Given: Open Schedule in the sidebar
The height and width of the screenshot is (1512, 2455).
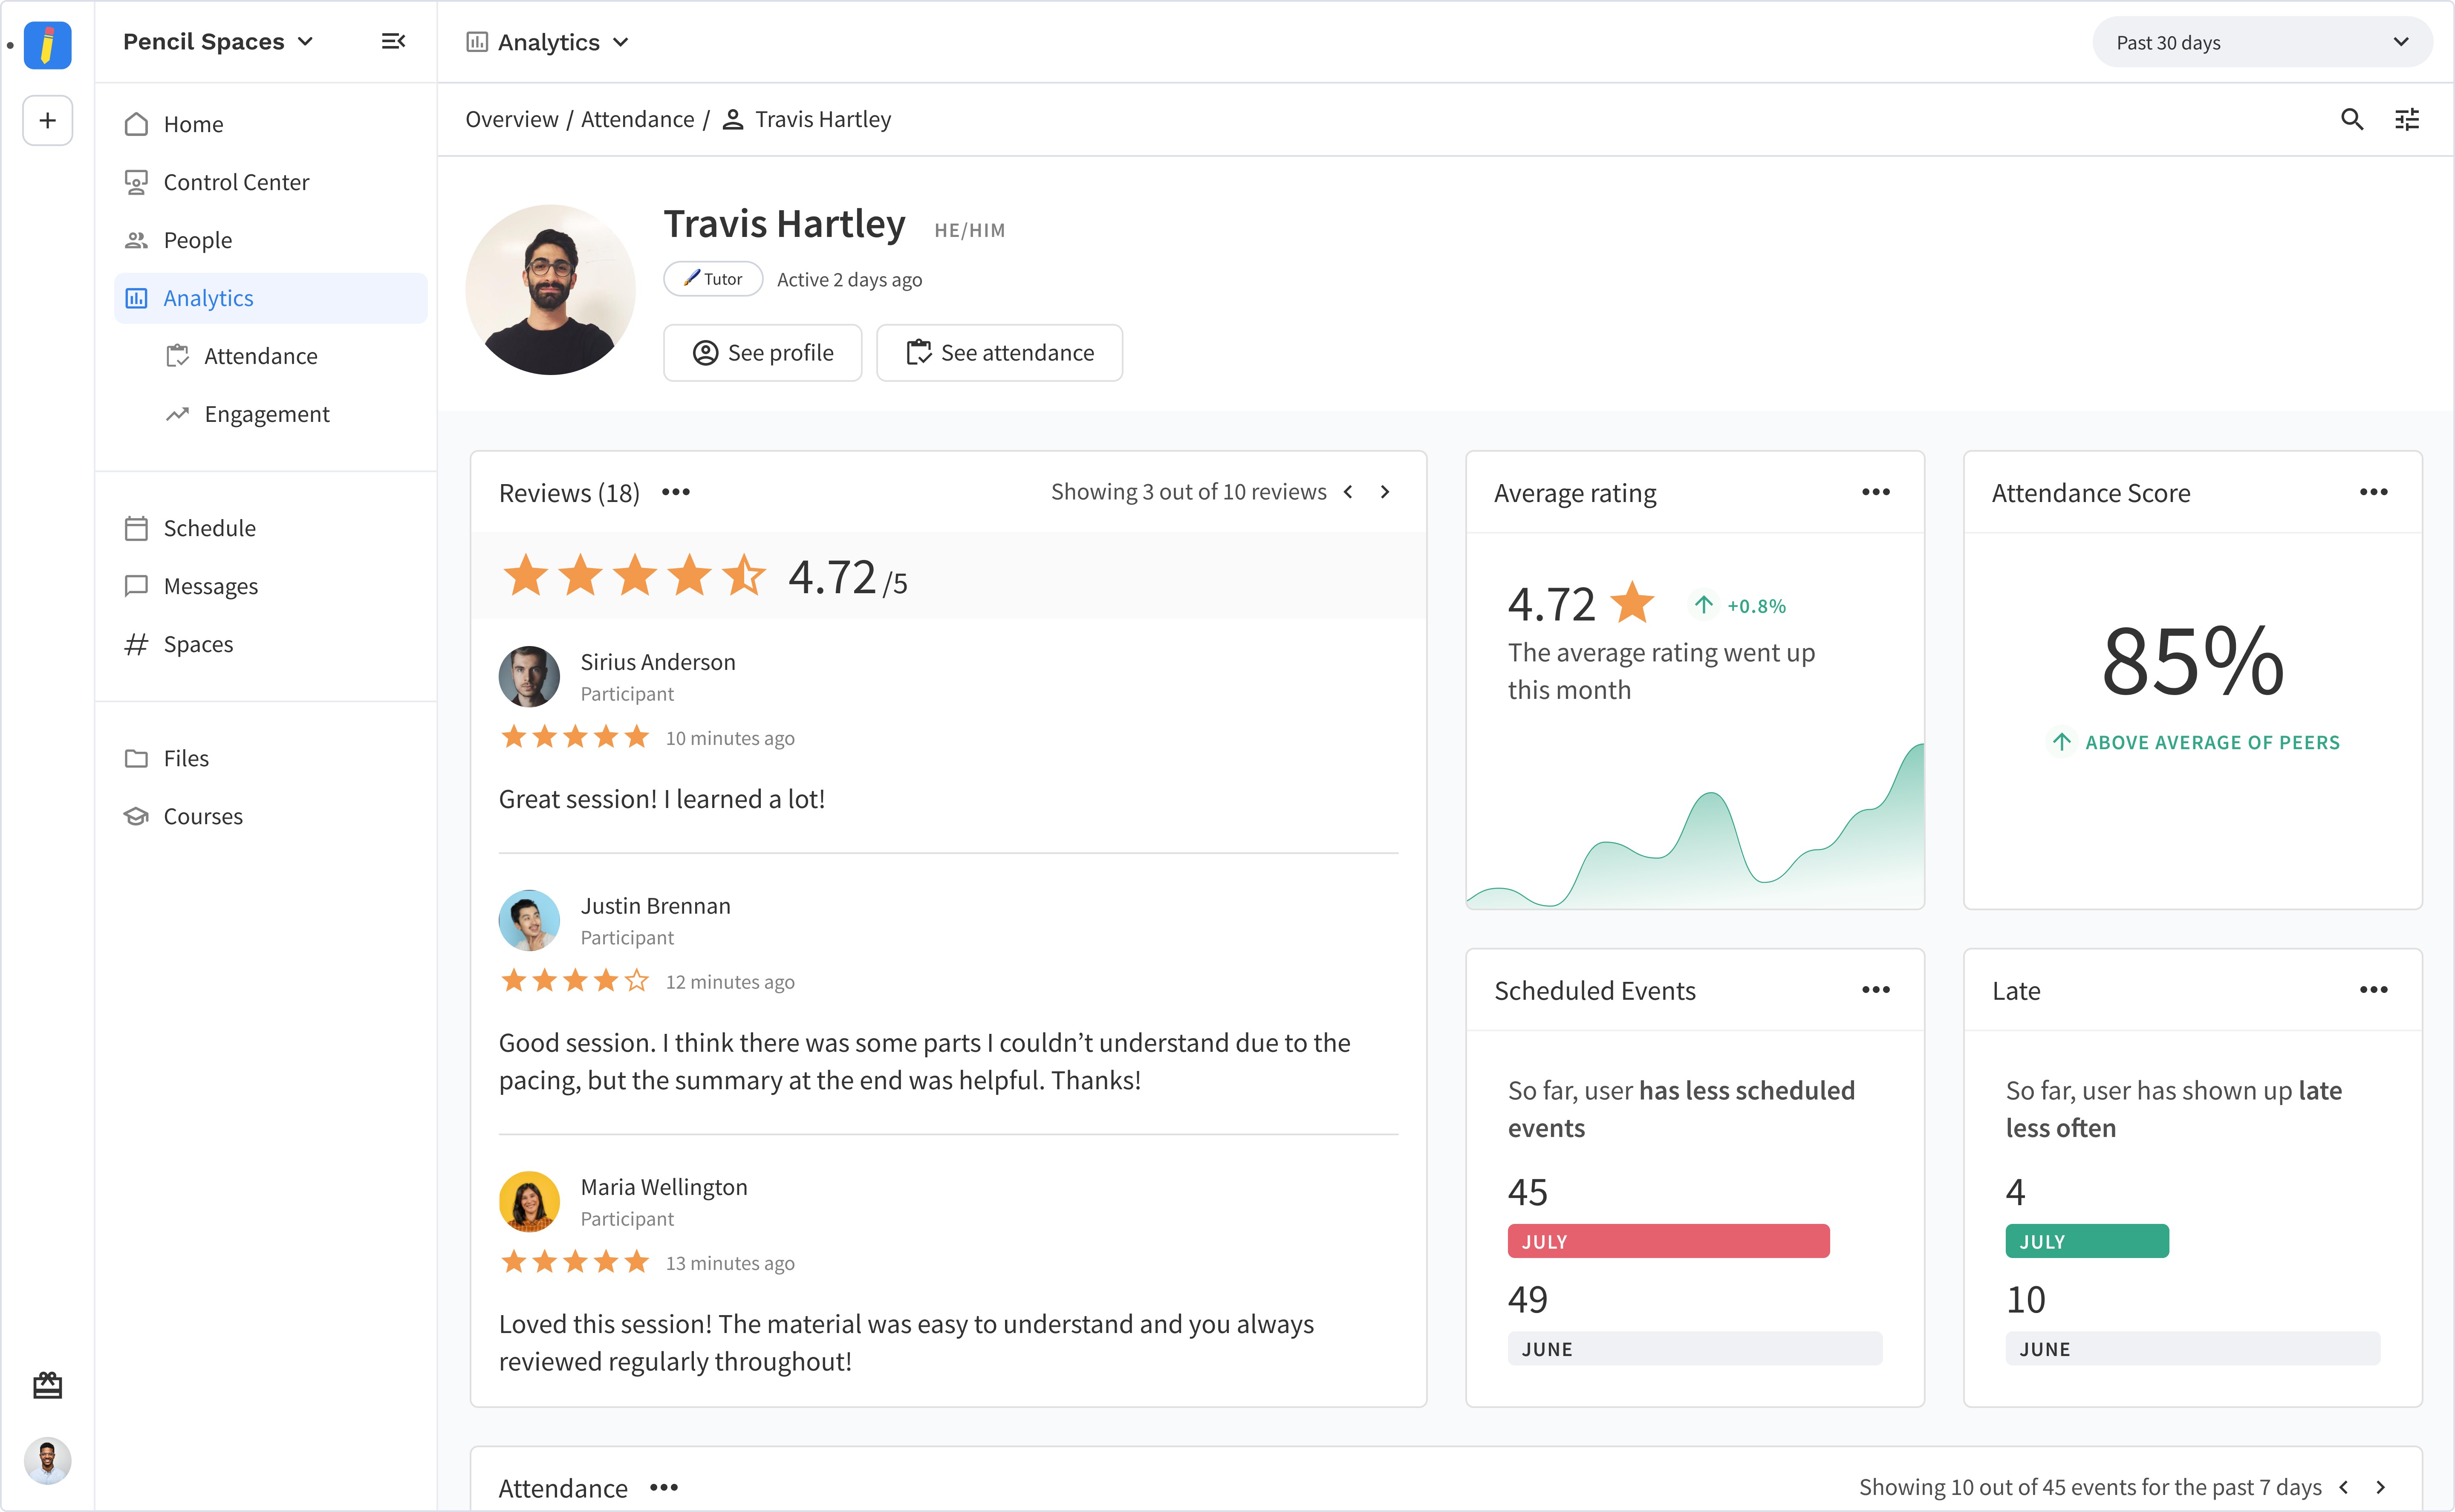Looking at the screenshot, I should (270, 528).
